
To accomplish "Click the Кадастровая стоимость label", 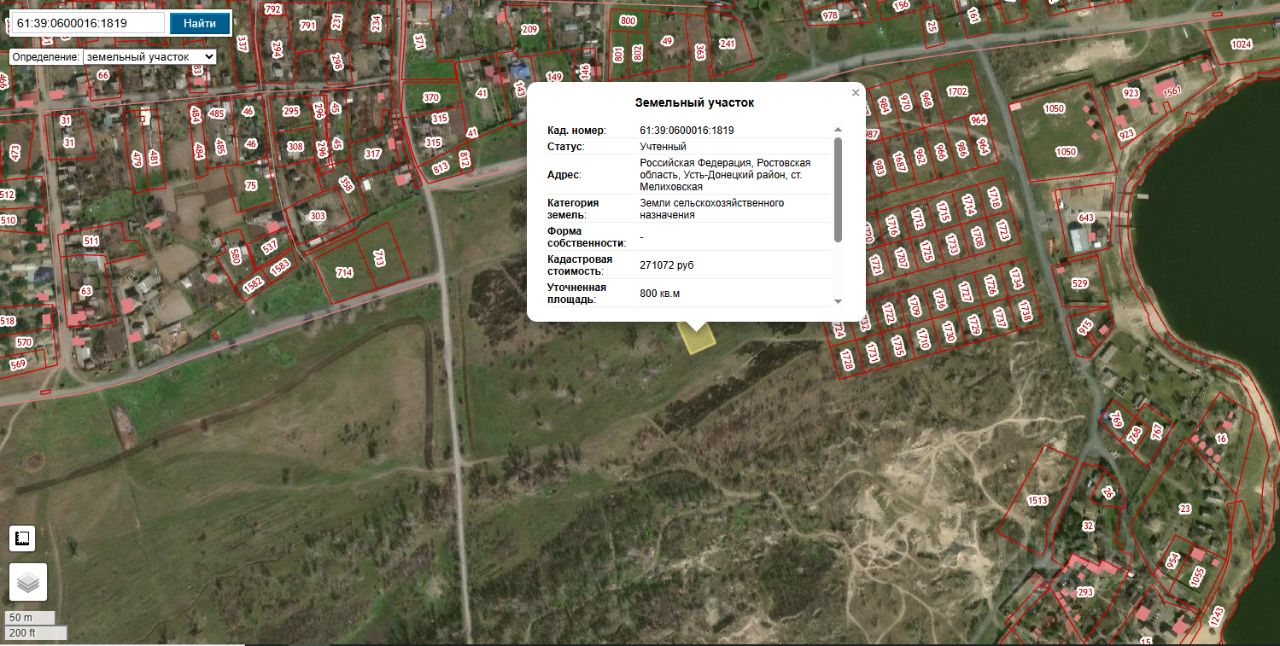I will tap(578, 265).
